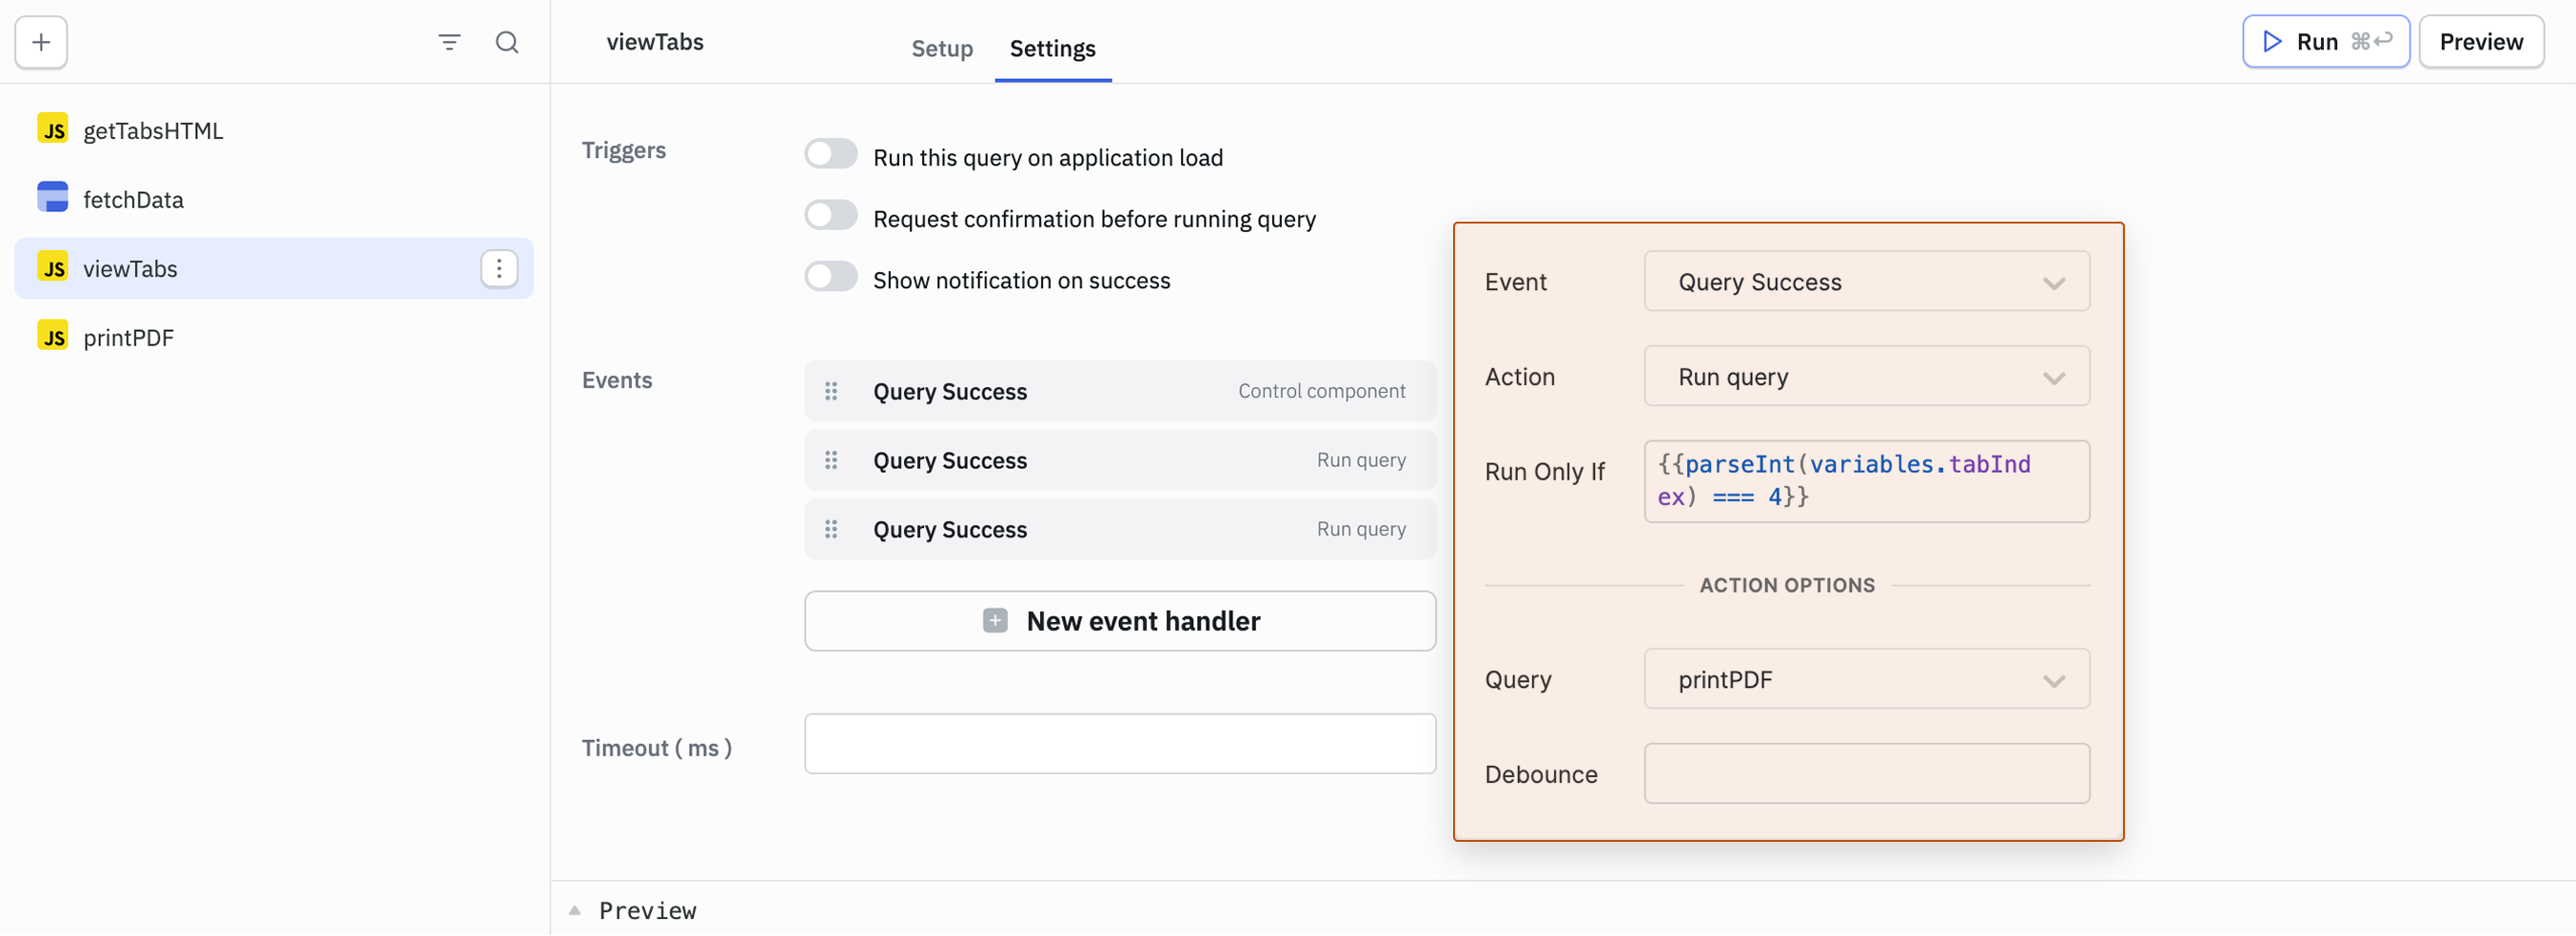This screenshot has height=936, width=2576.
Task: Click the New event handler button
Action: (1120, 621)
